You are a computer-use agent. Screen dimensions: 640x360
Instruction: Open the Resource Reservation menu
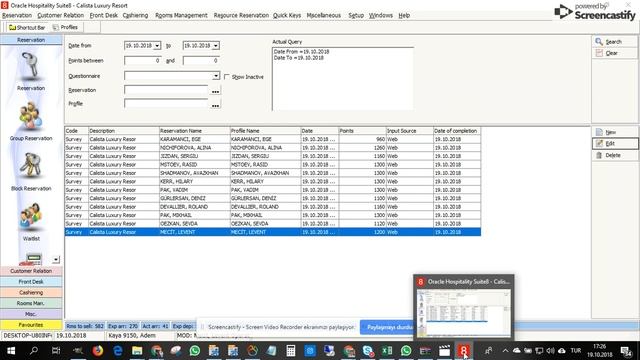pyautogui.click(x=241, y=15)
